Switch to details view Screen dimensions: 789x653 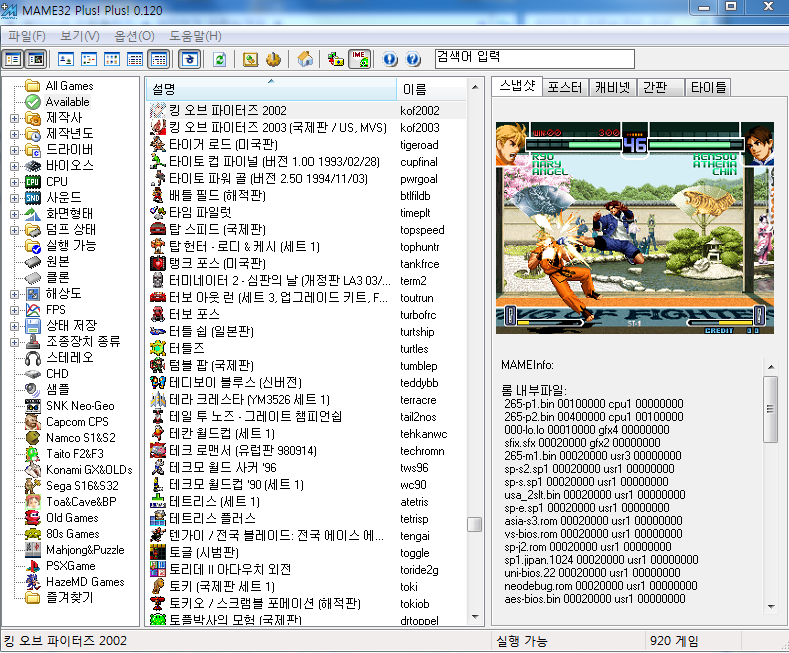click(135, 59)
